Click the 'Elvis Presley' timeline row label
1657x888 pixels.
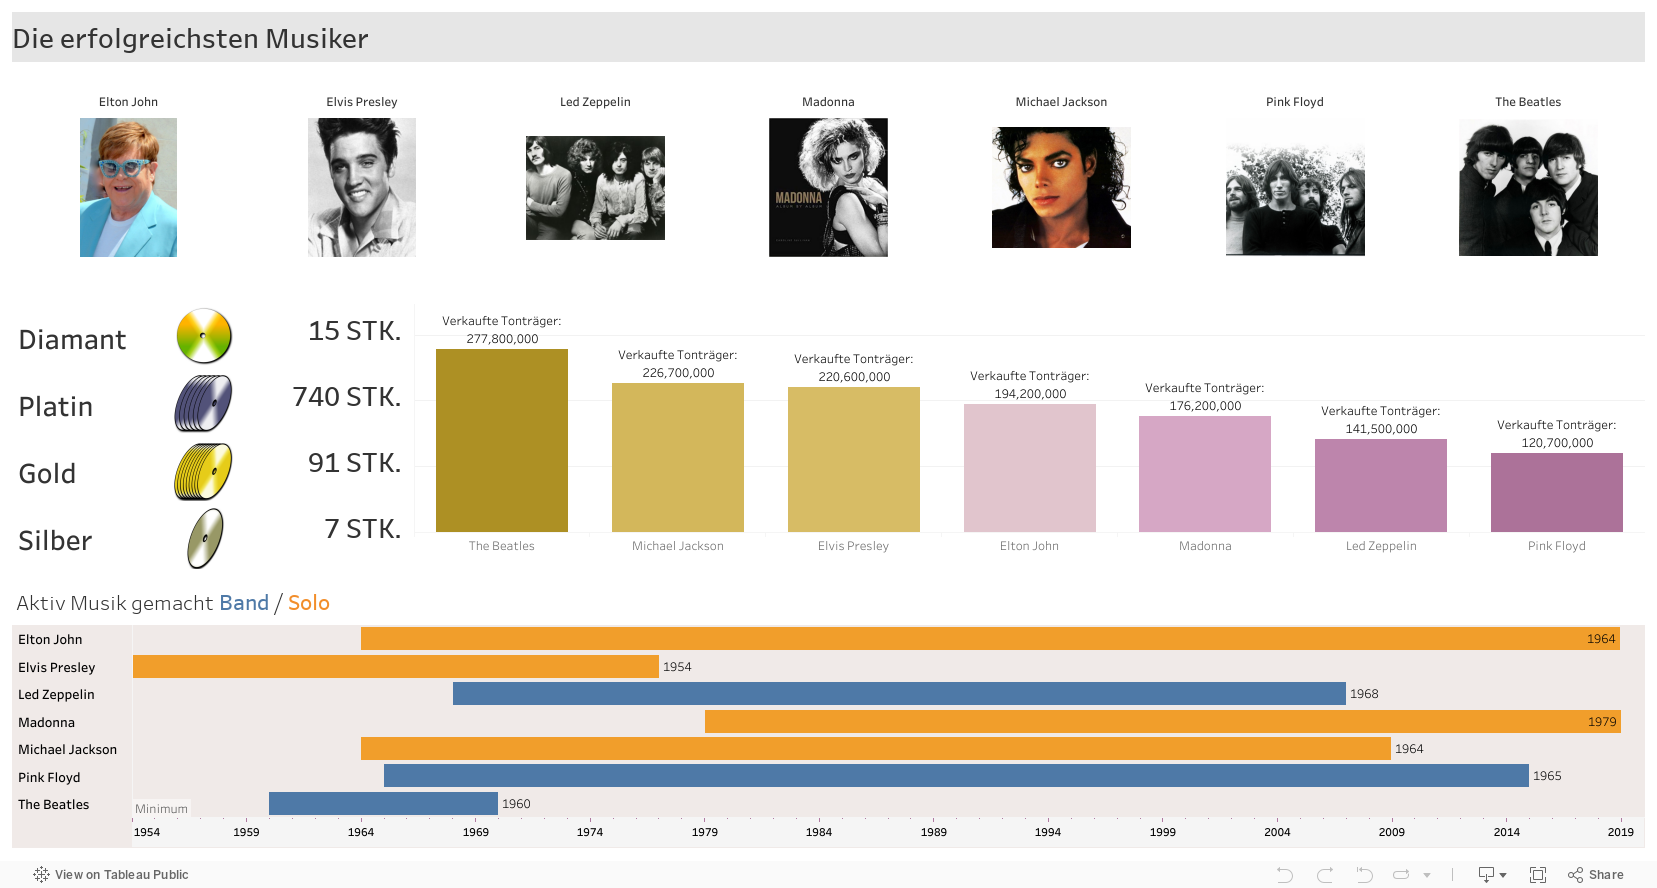click(x=56, y=667)
